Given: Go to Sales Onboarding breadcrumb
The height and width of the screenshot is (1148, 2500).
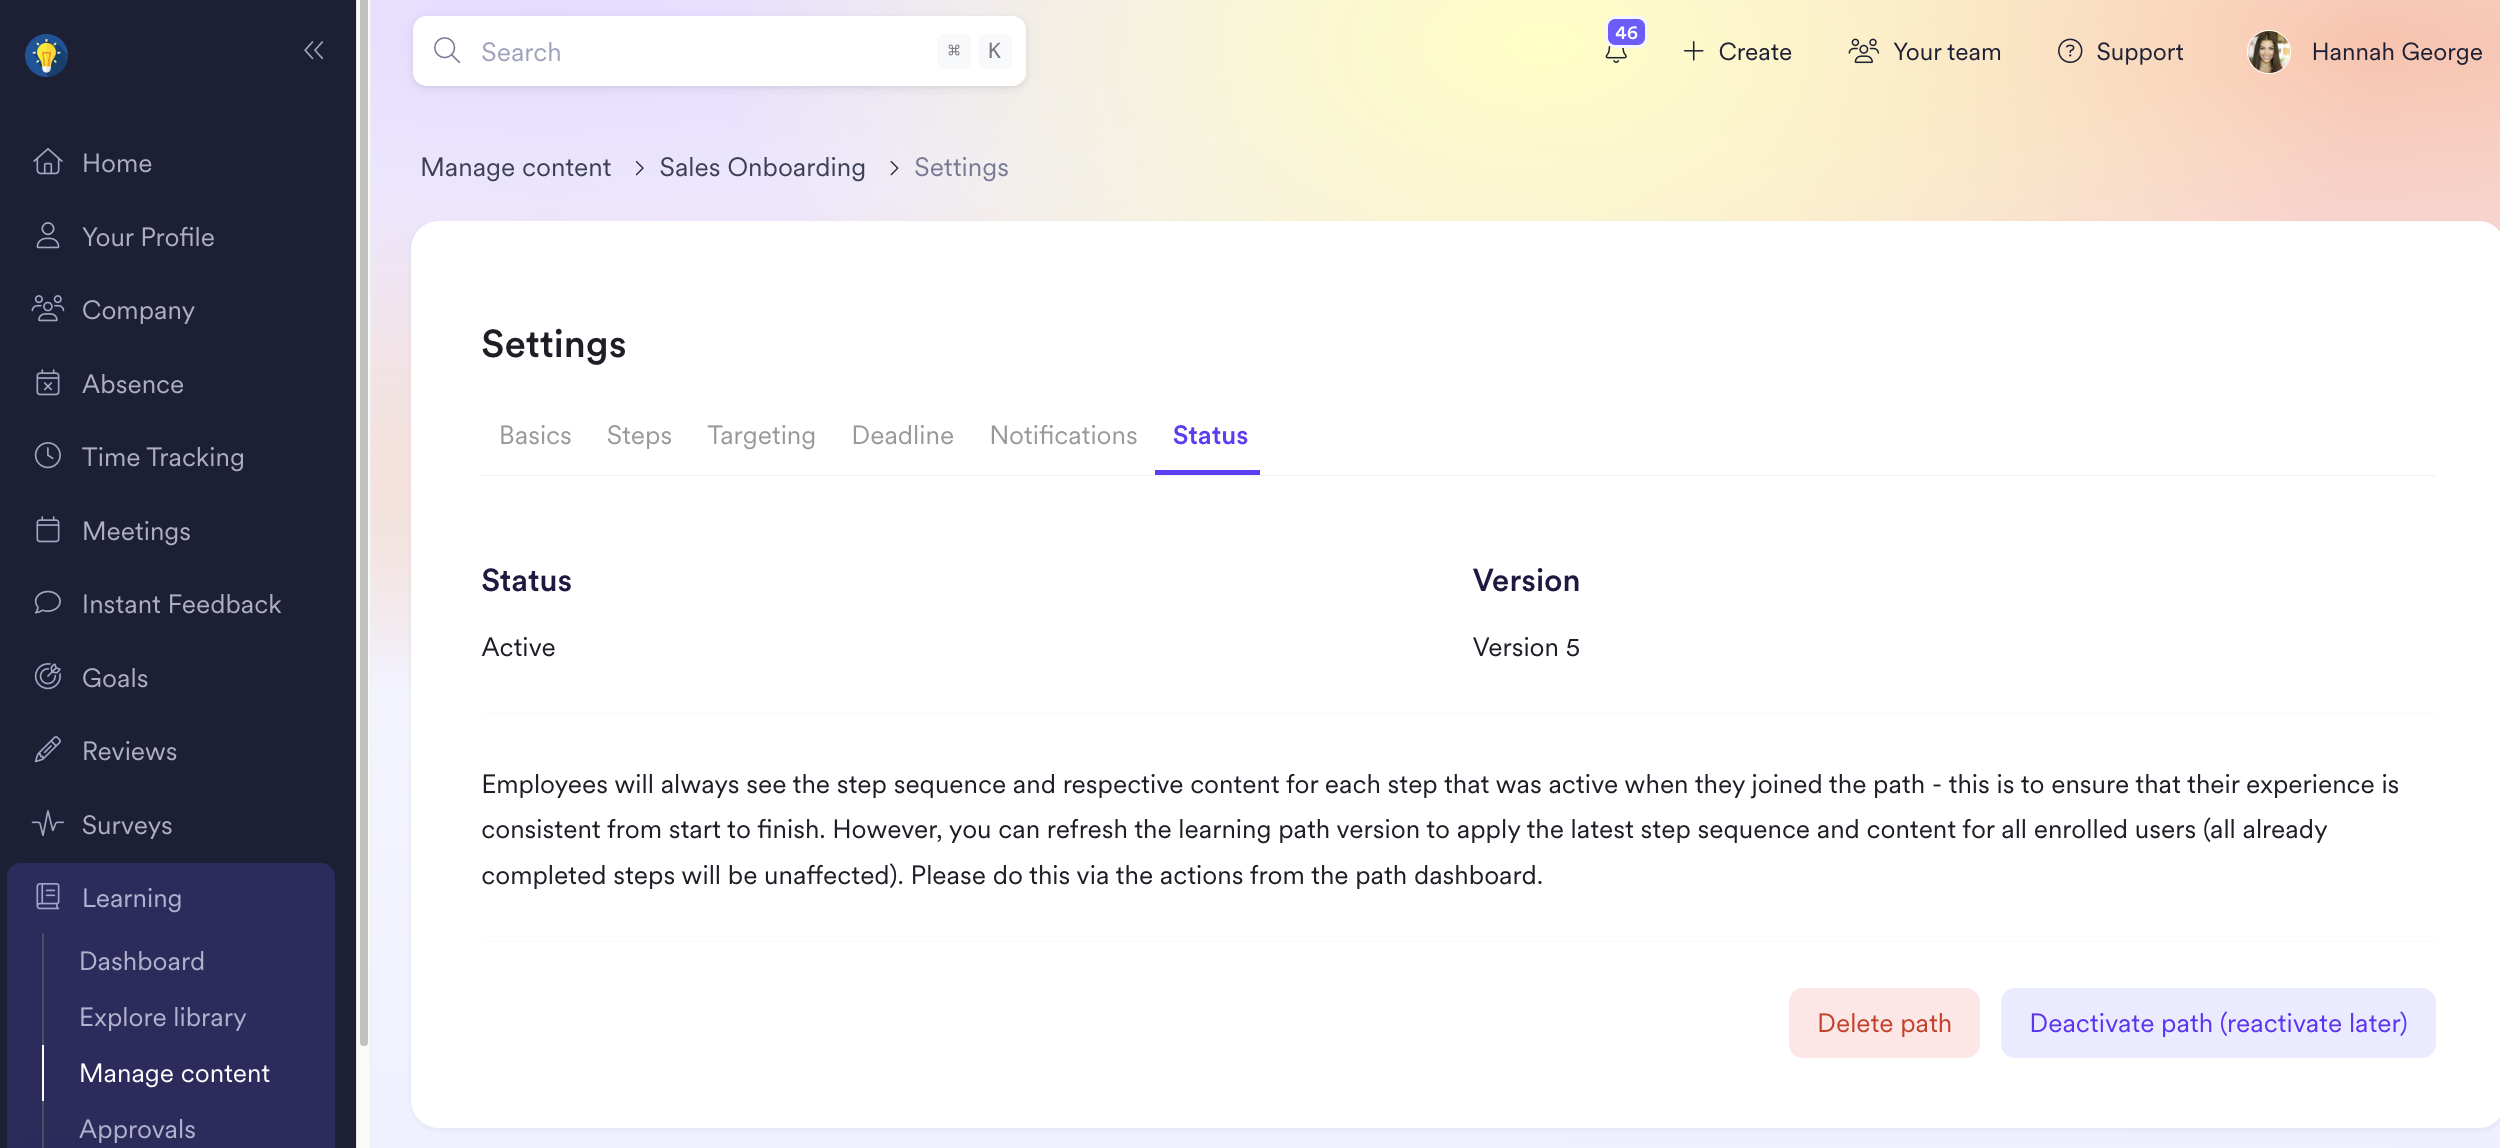Looking at the screenshot, I should click(x=762, y=168).
